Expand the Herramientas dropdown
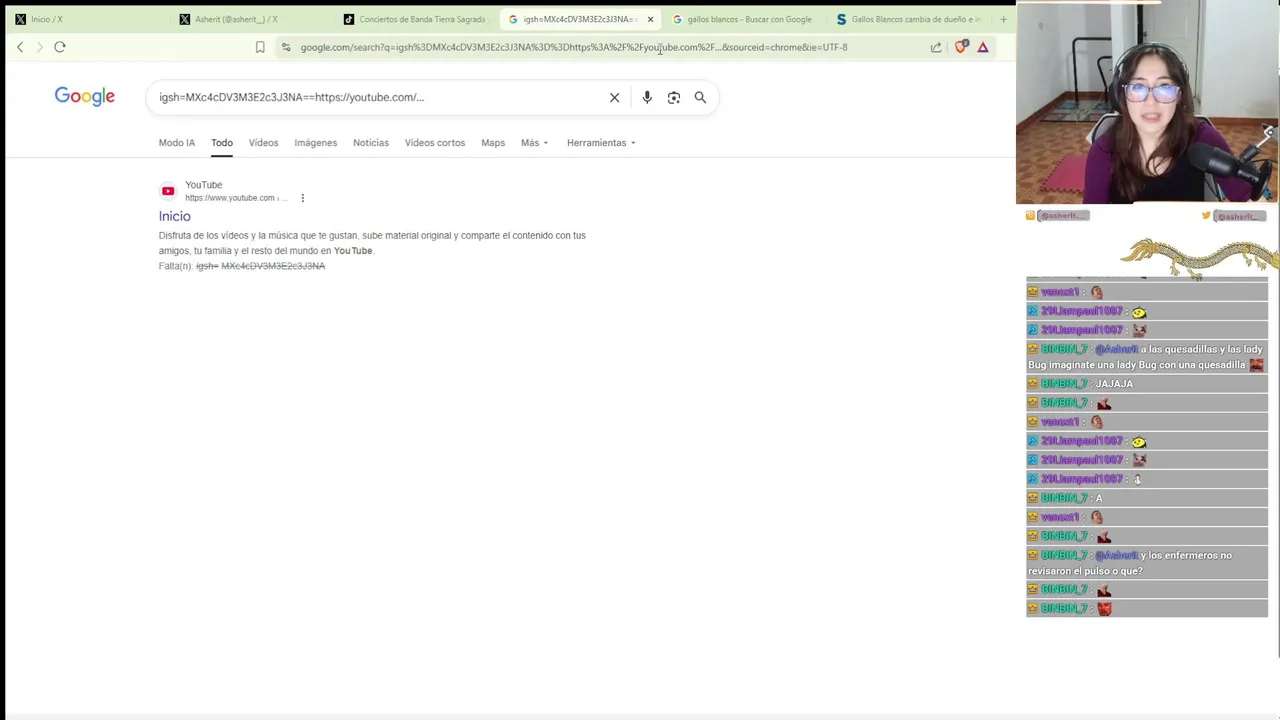The width and height of the screenshot is (1280, 720). (x=601, y=143)
